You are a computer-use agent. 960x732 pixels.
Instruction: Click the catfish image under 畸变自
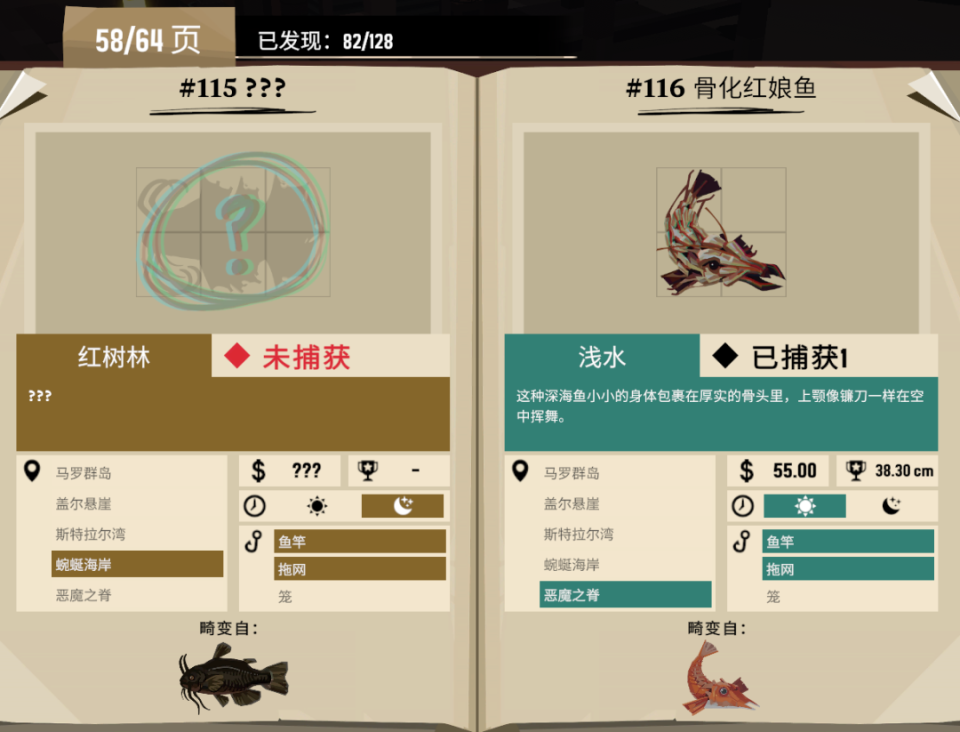click(x=233, y=676)
